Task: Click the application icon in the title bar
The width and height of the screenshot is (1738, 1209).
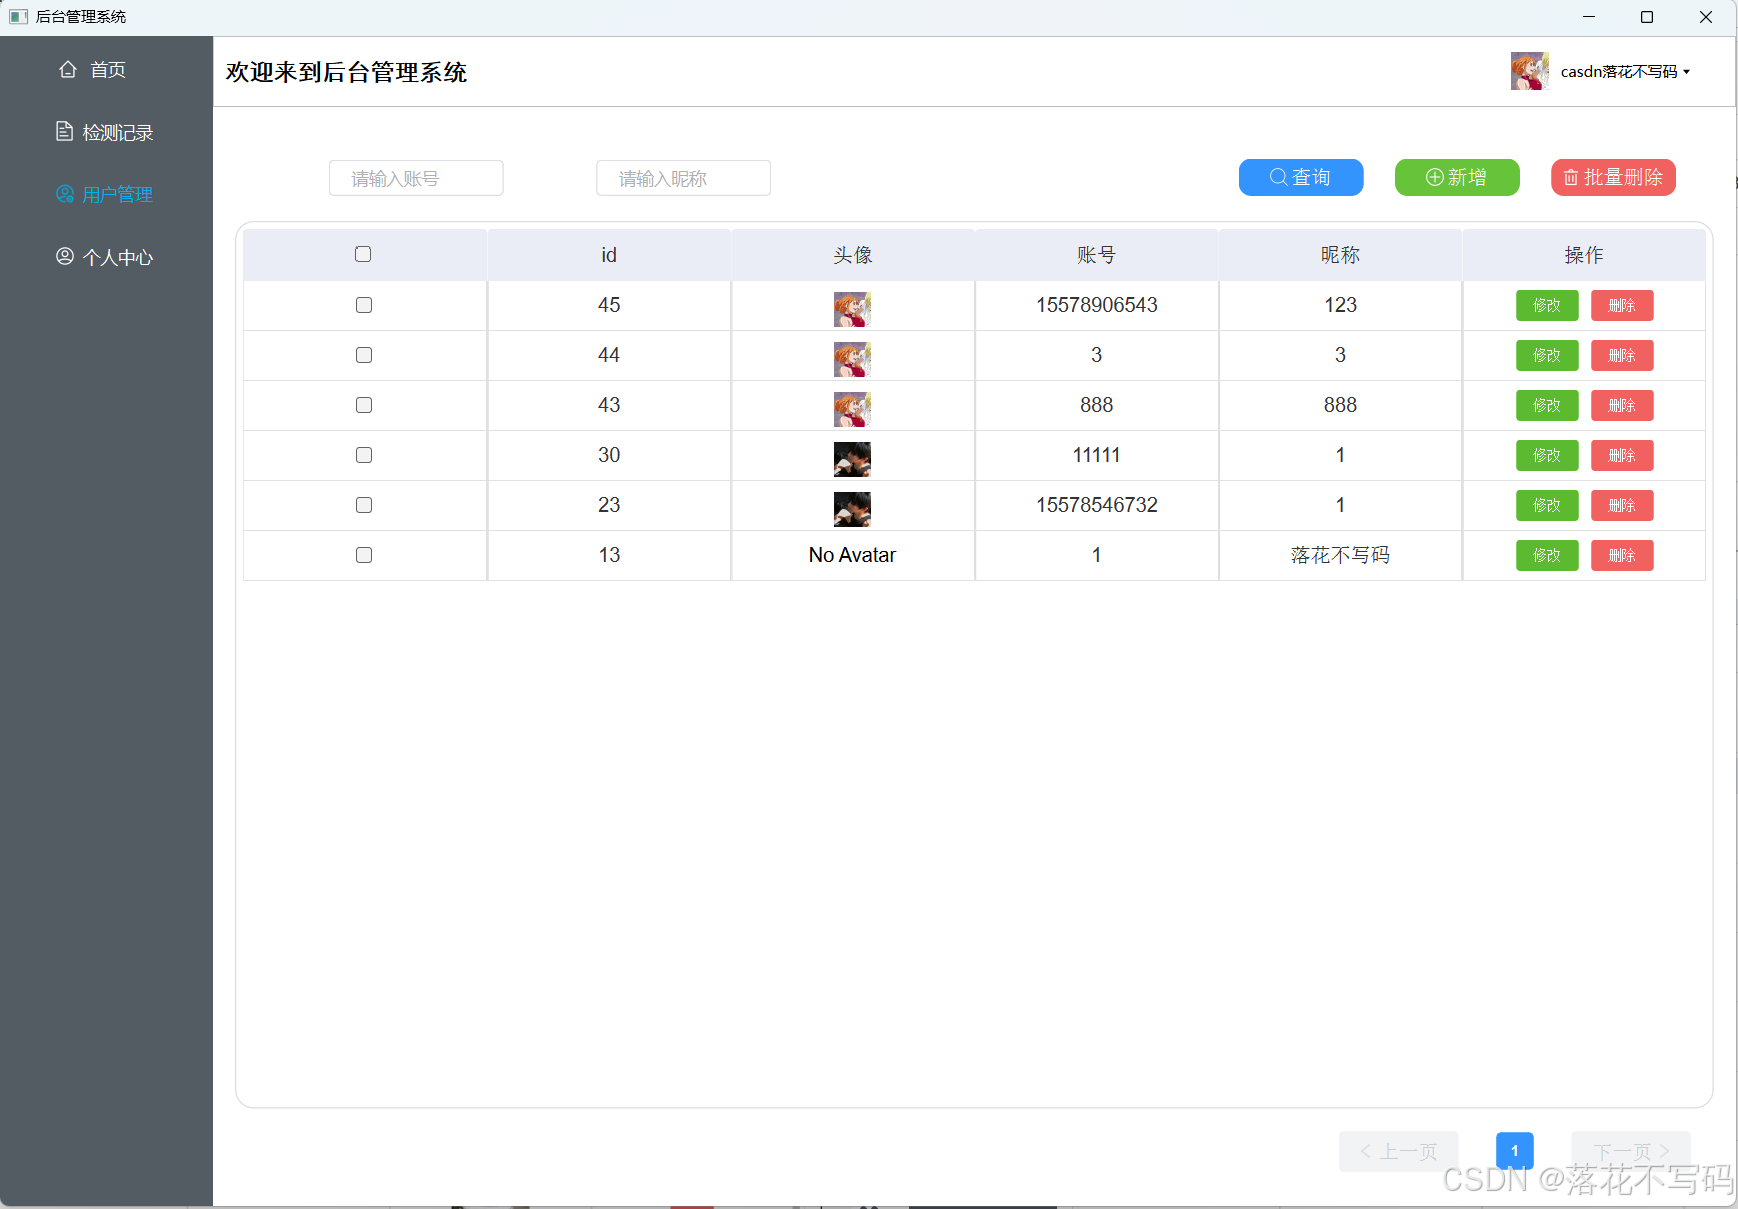Action: [18, 16]
